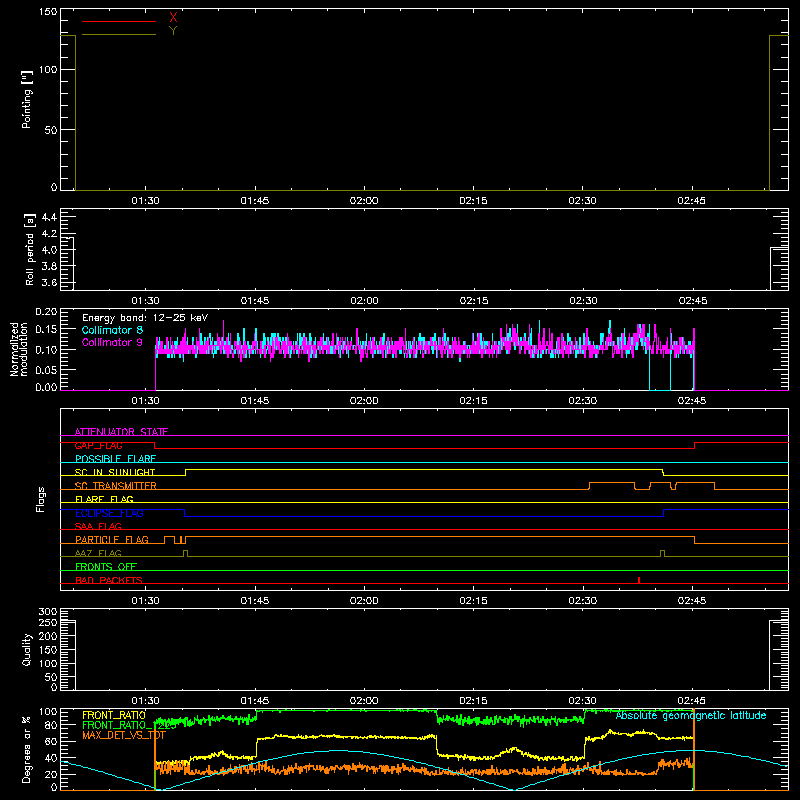800x800 pixels.
Task: Click the red "X" legend label
Action: tap(173, 18)
